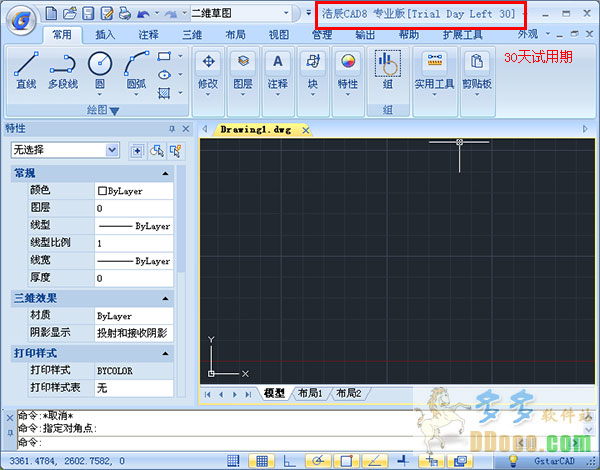Switch to the 插入 ribbon tab
Screen dimensions: 600x470
point(105,35)
